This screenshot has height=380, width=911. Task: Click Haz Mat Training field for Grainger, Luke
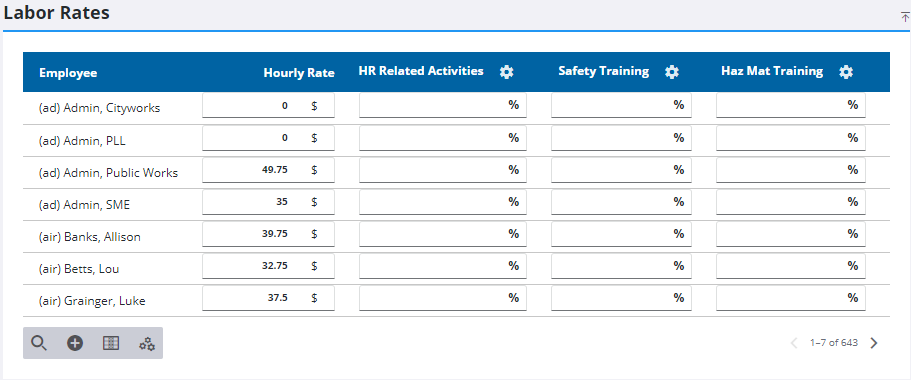pos(791,297)
